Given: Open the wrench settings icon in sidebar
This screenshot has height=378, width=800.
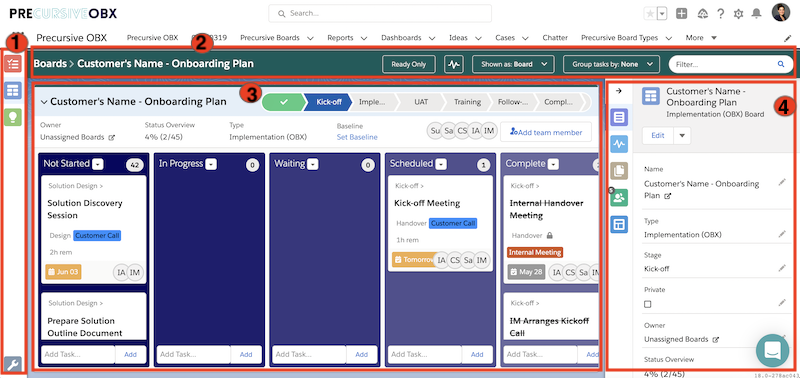Looking at the screenshot, I should pos(13,364).
